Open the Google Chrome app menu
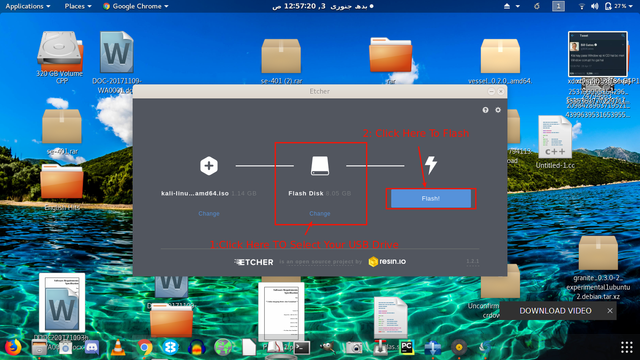The width and height of the screenshot is (640, 360). point(136,6)
